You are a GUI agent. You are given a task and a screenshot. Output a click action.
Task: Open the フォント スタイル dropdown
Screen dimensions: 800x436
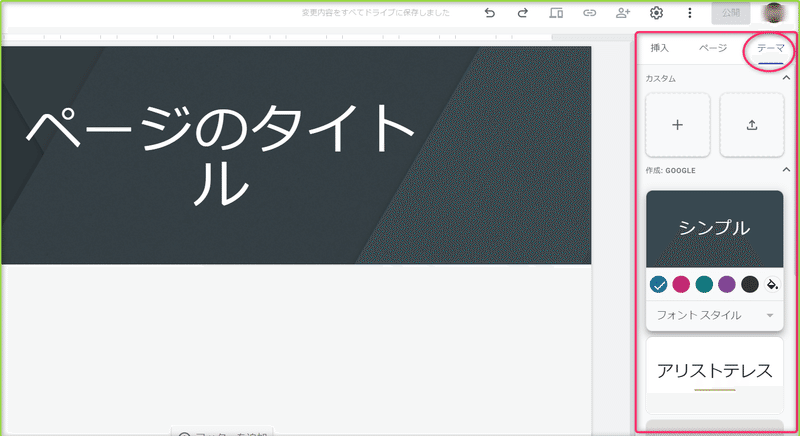tap(714, 315)
